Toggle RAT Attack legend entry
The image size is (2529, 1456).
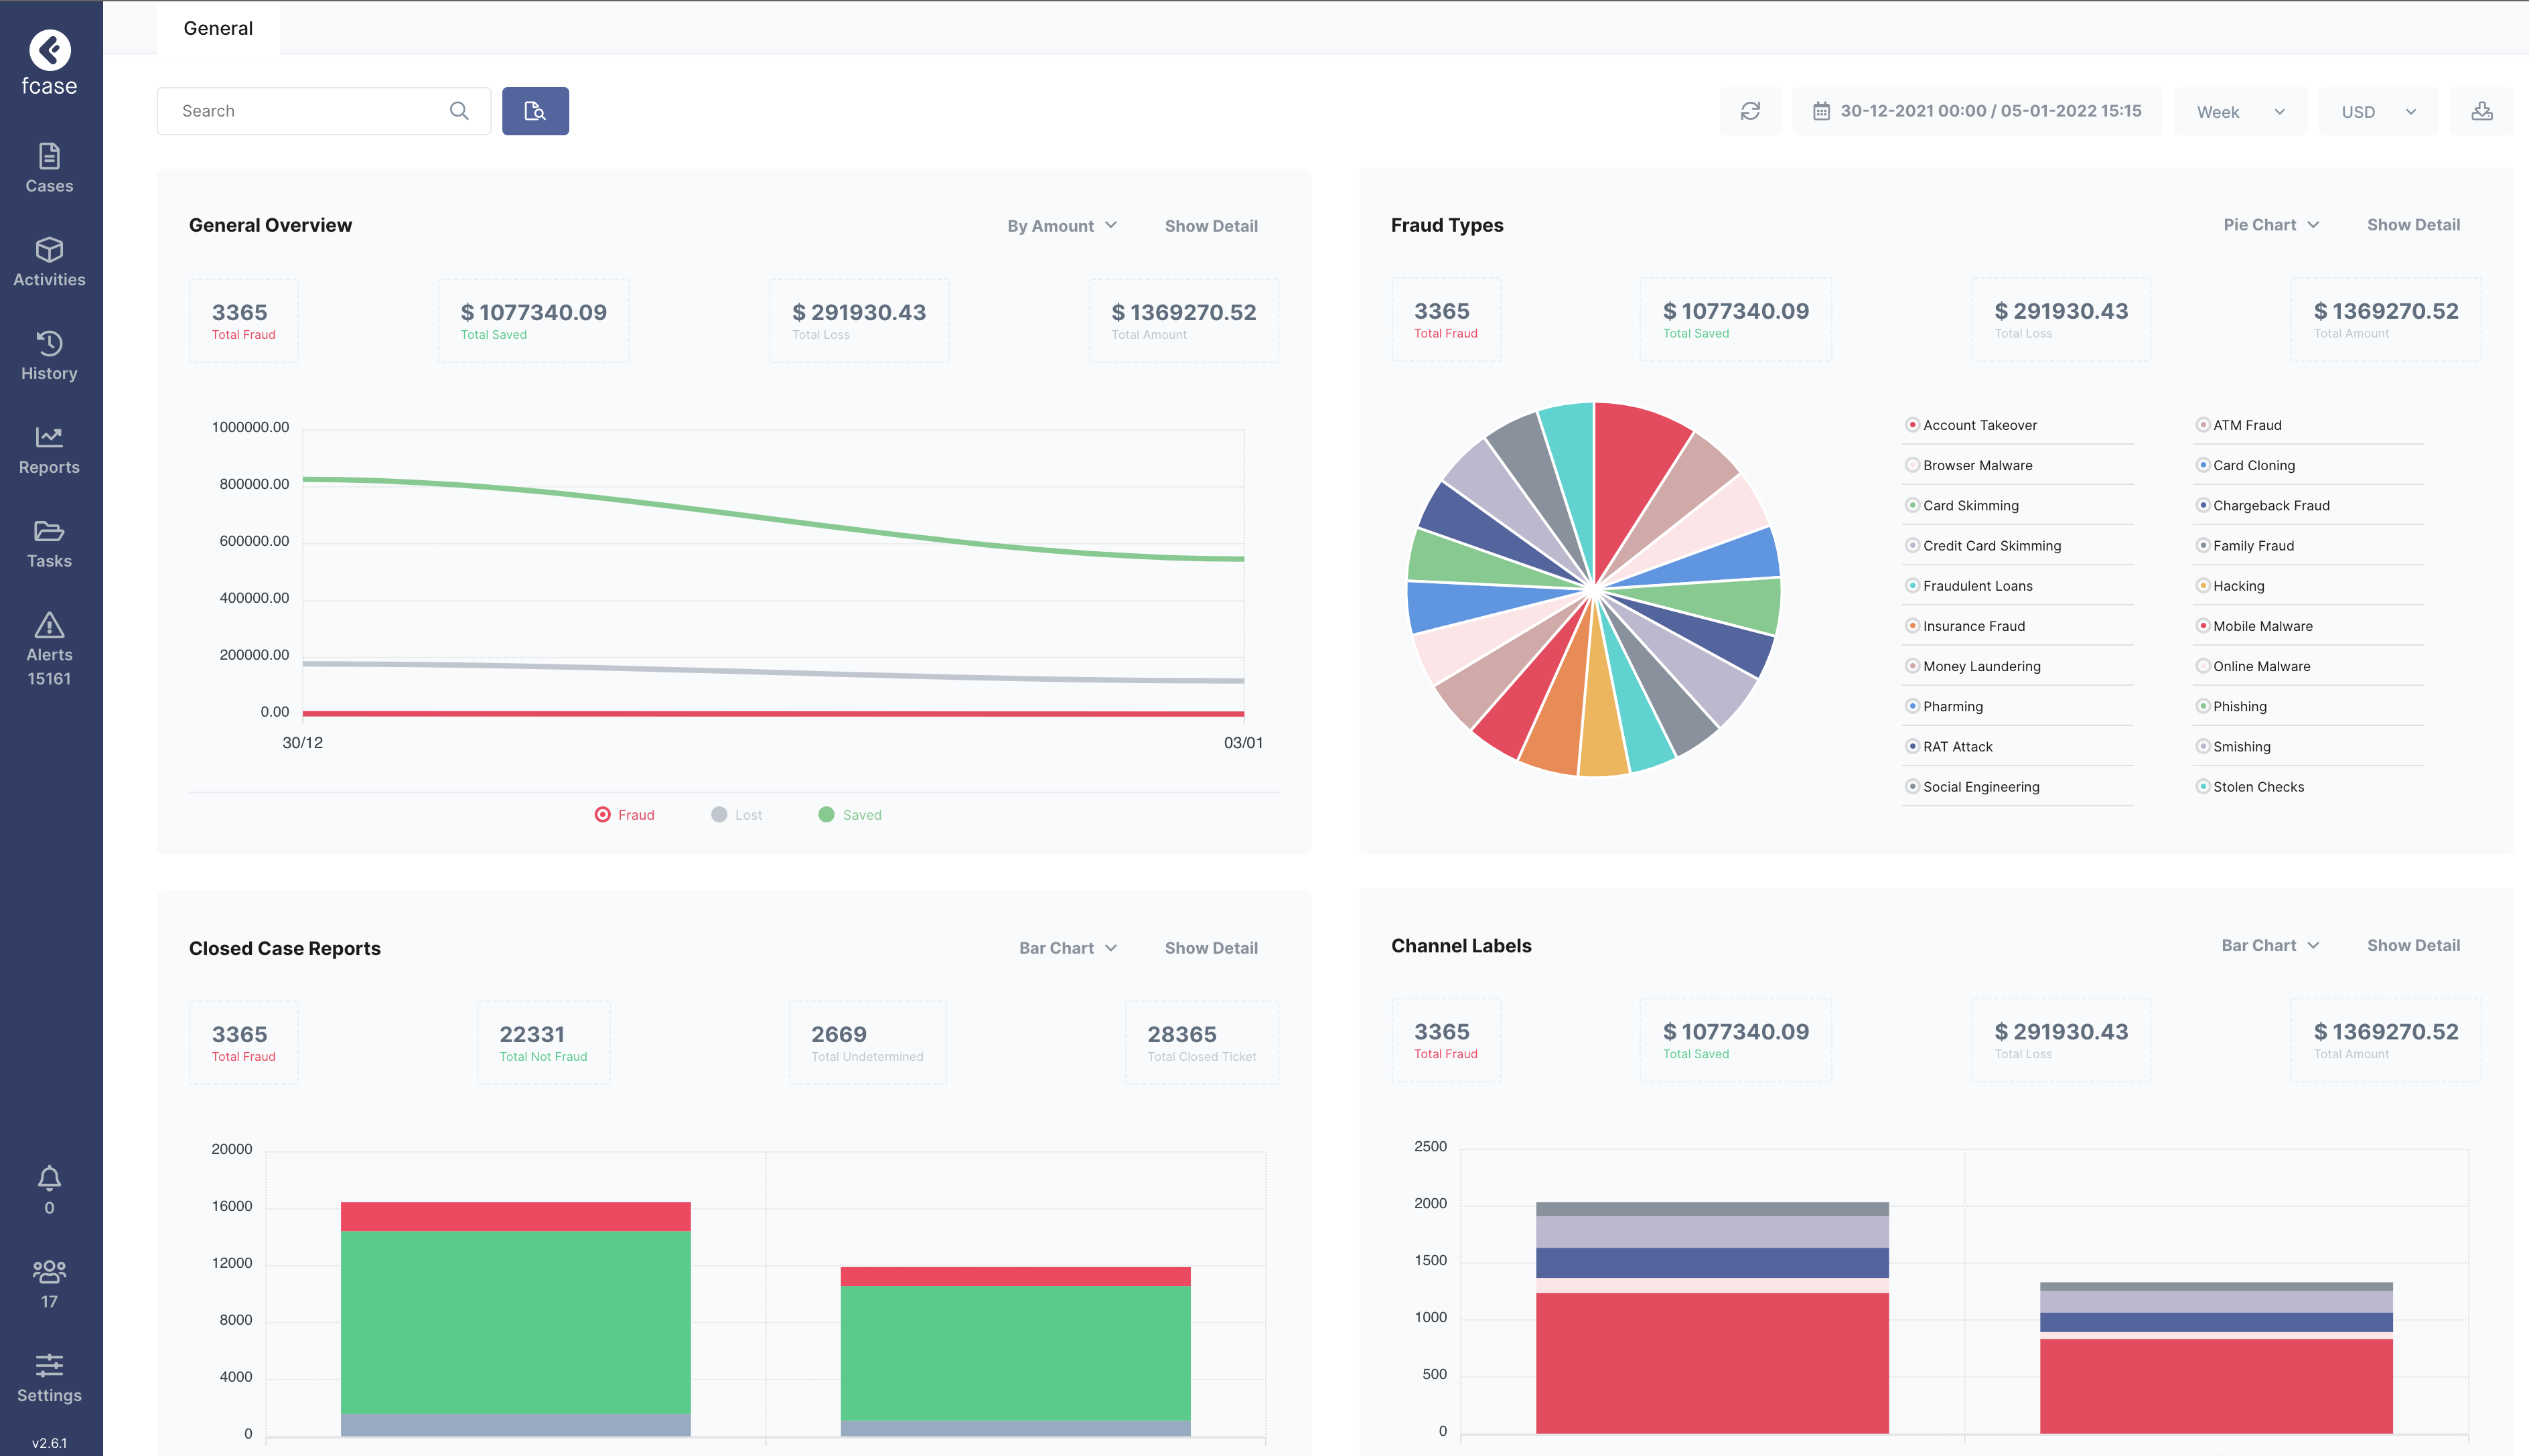(1949, 747)
